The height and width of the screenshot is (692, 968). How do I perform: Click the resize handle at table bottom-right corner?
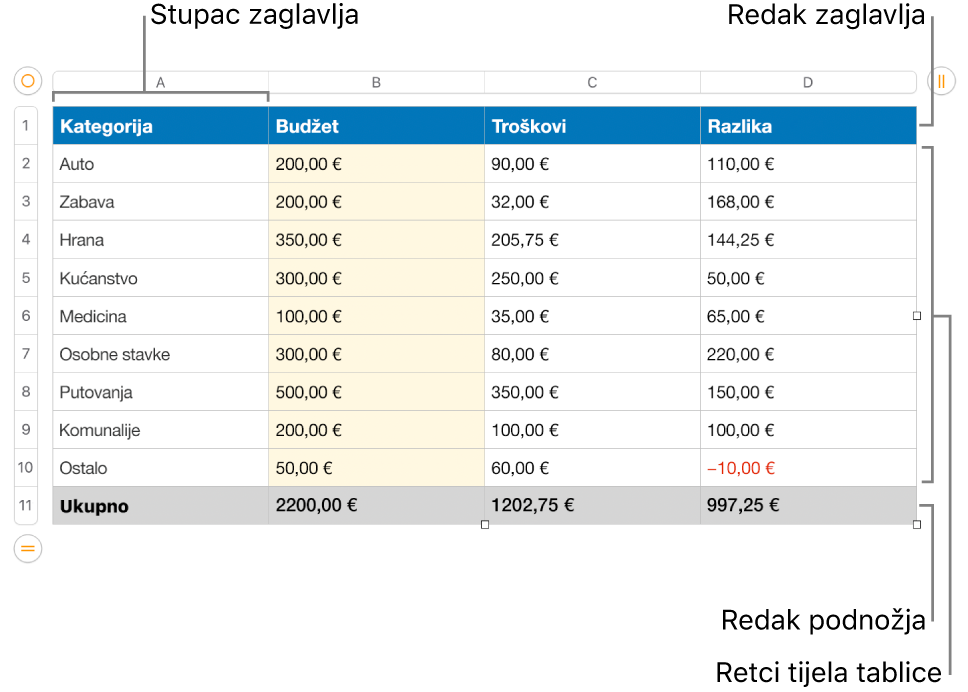[x=917, y=525]
